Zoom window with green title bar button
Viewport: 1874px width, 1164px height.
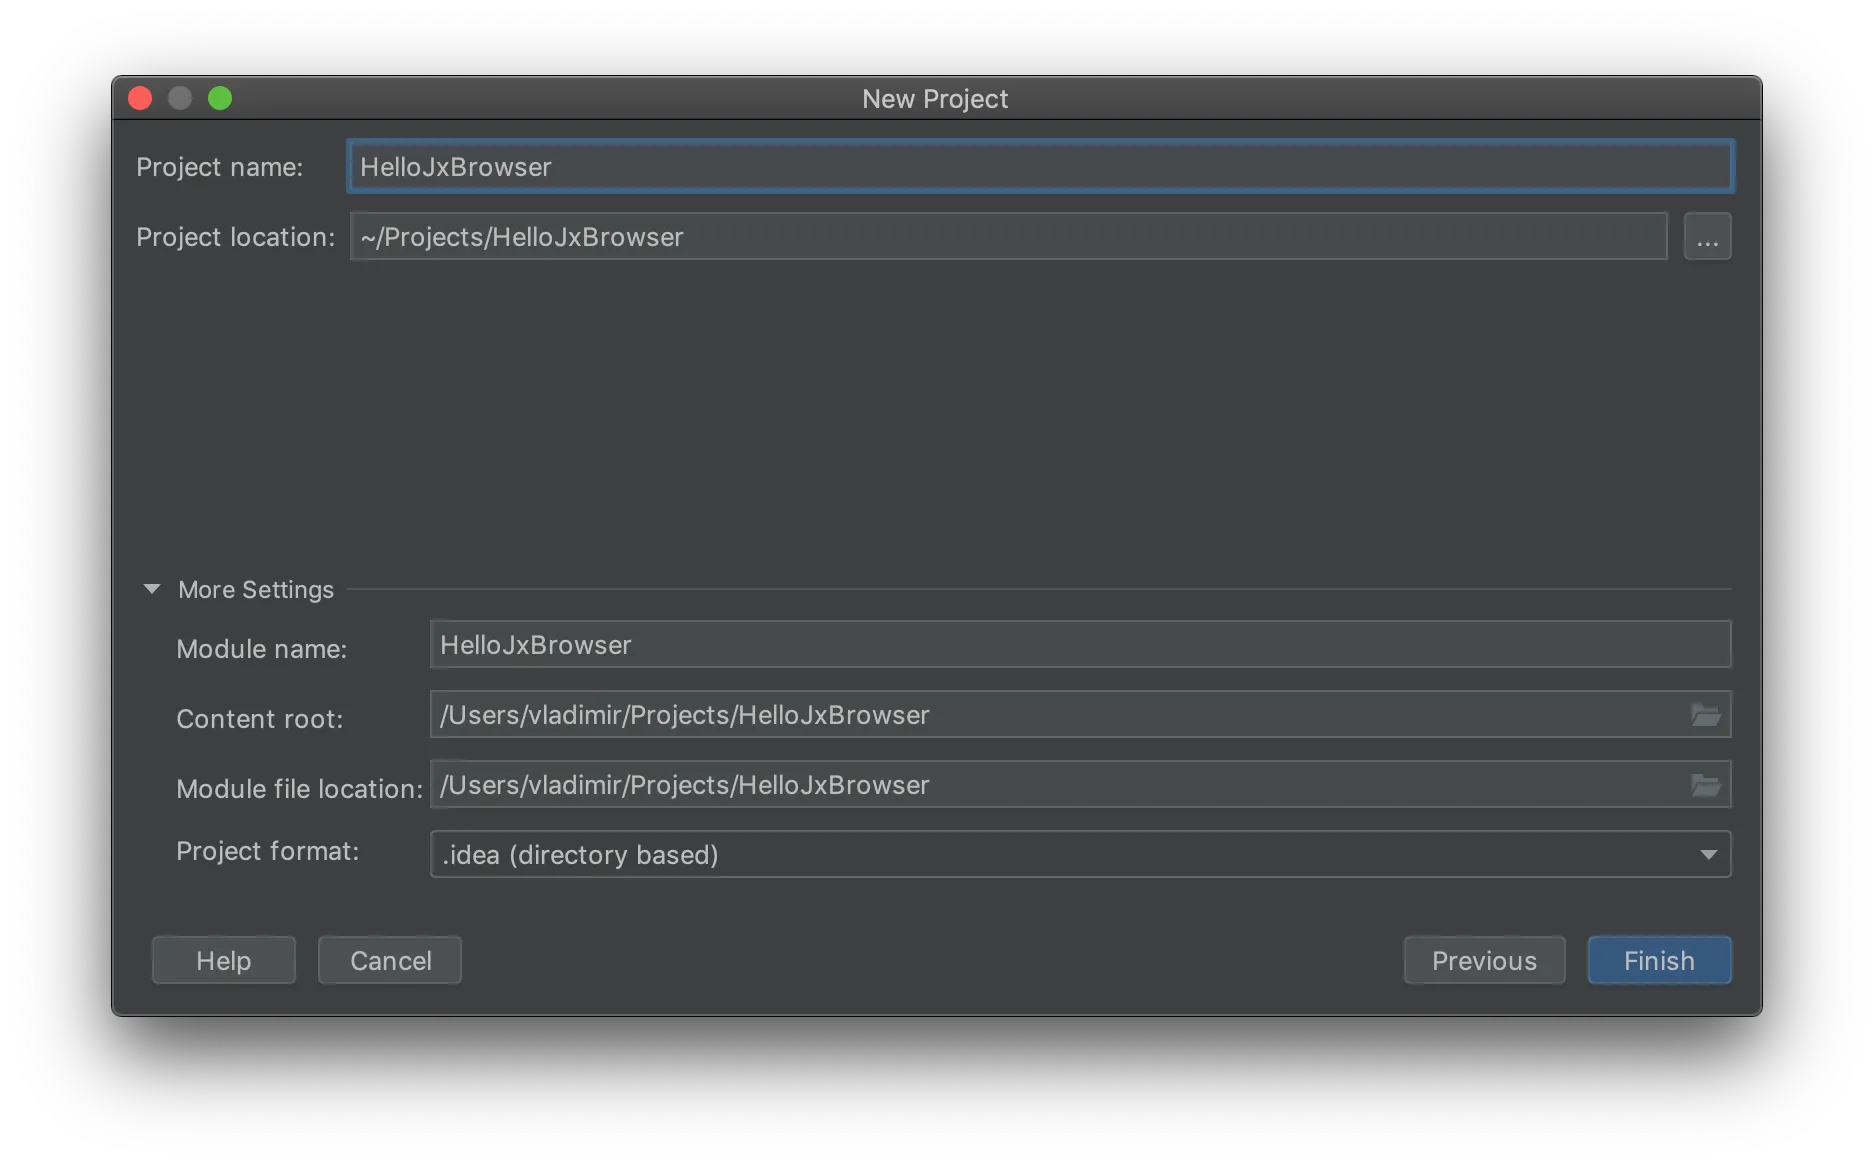point(220,98)
